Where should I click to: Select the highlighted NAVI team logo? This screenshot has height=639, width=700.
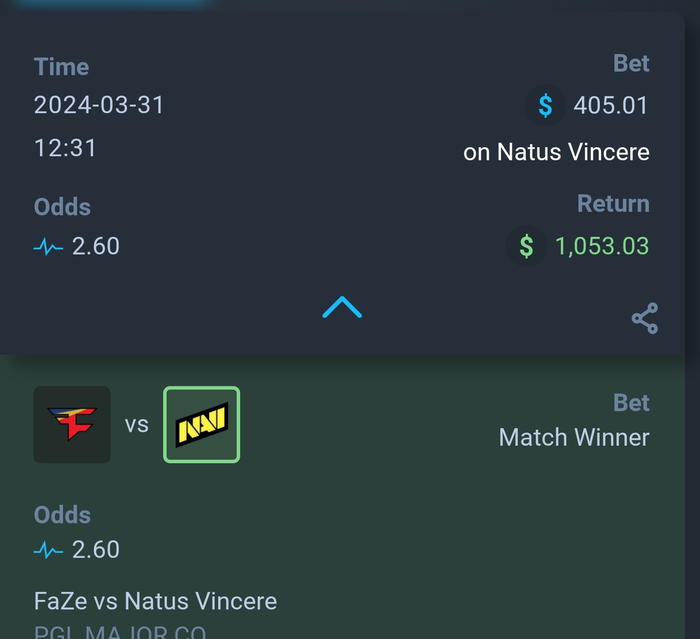click(201, 424)
